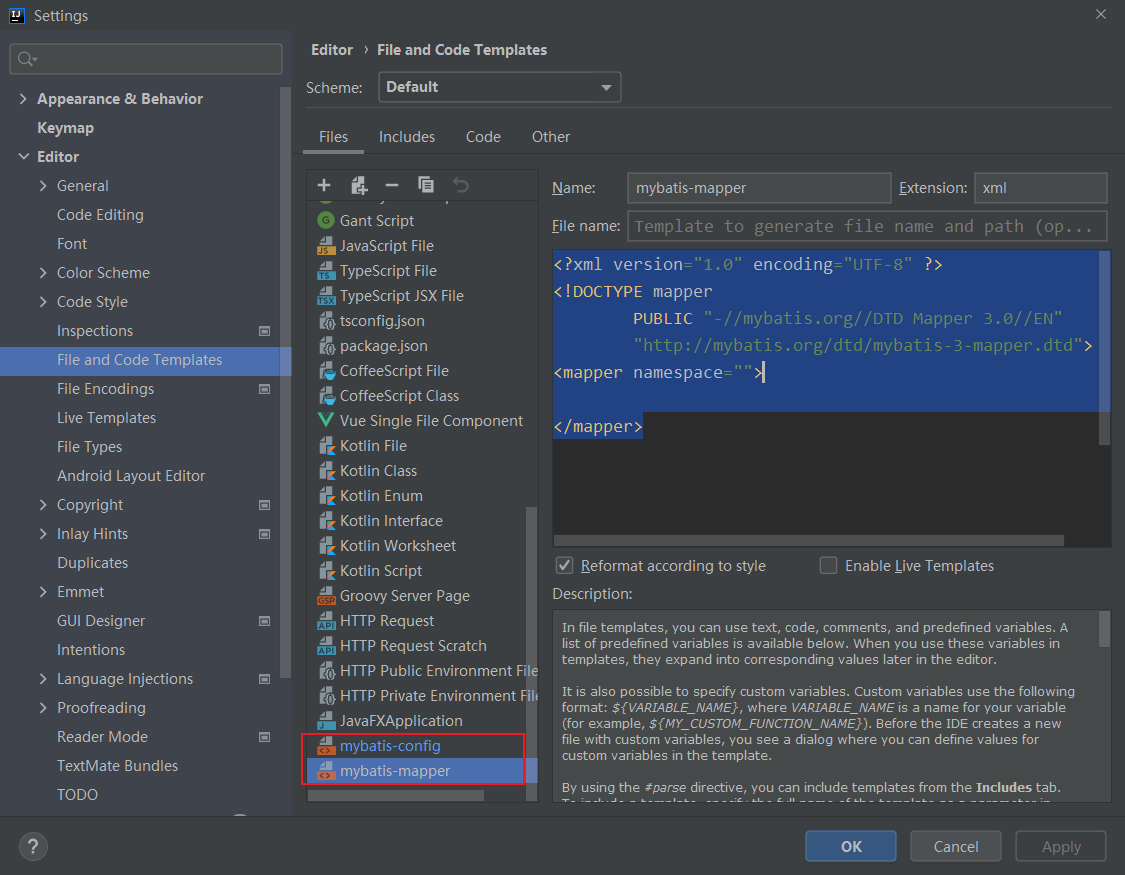Expand the Emmet node
Screen dimensions: 1125x875
click(x=43, y=592)
